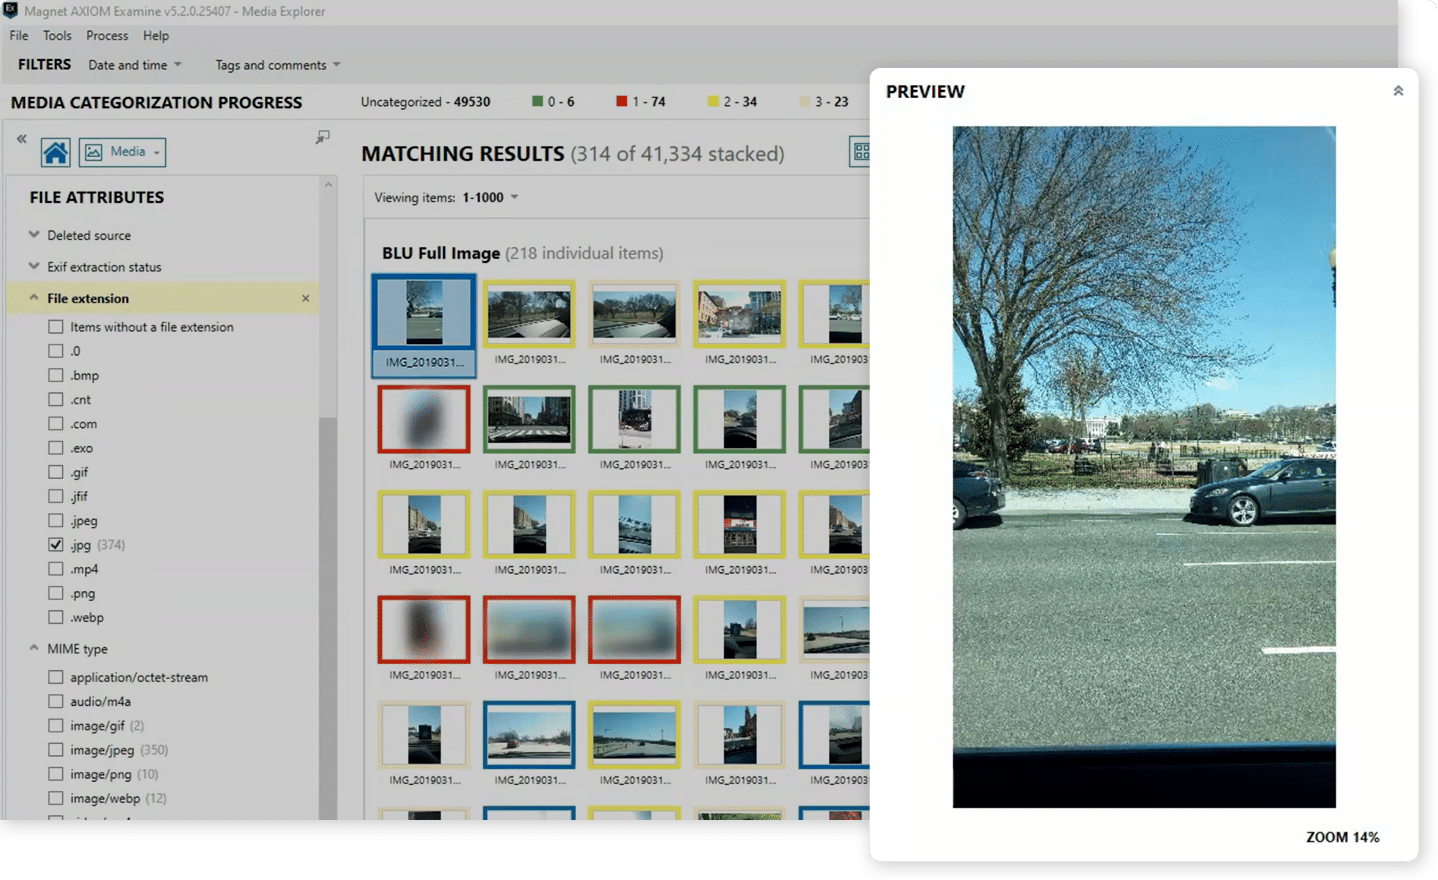Enable the .png file extension checkbox
1438x880 pixels.
[x=56, y=593]
